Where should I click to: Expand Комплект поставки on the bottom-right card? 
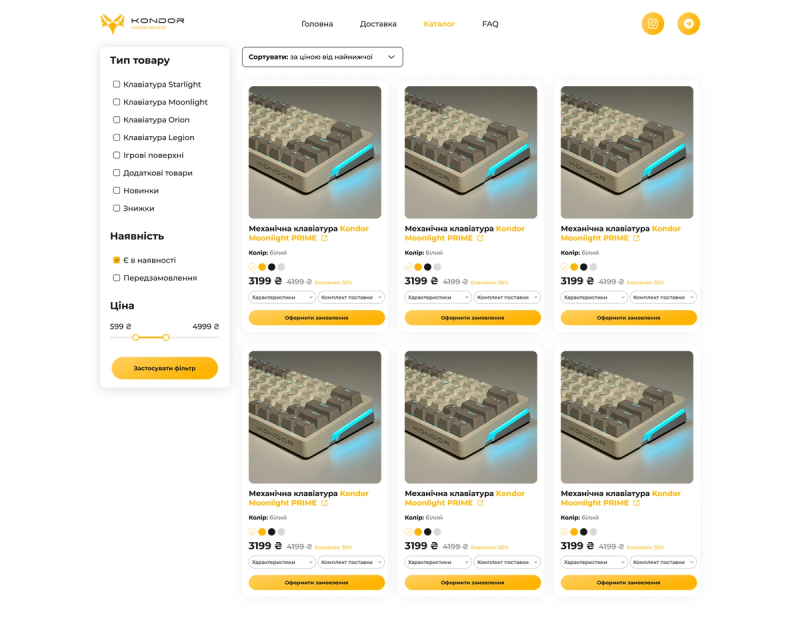coord(664,562)
